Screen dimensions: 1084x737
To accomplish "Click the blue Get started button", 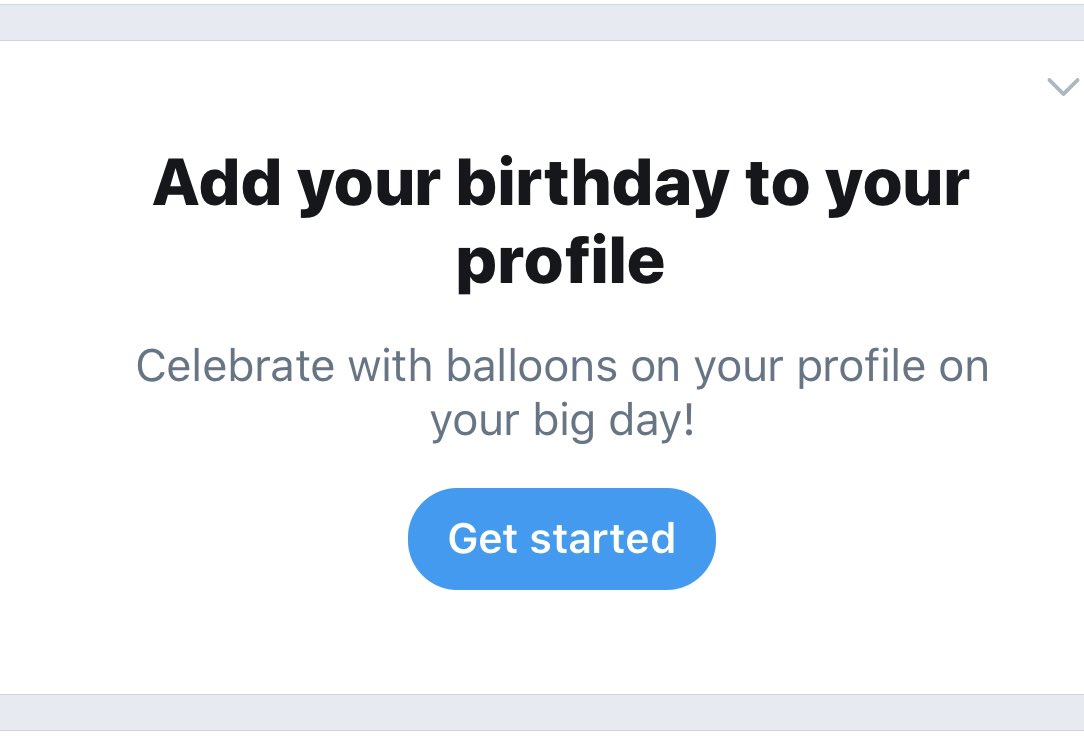I will point(561,539).
